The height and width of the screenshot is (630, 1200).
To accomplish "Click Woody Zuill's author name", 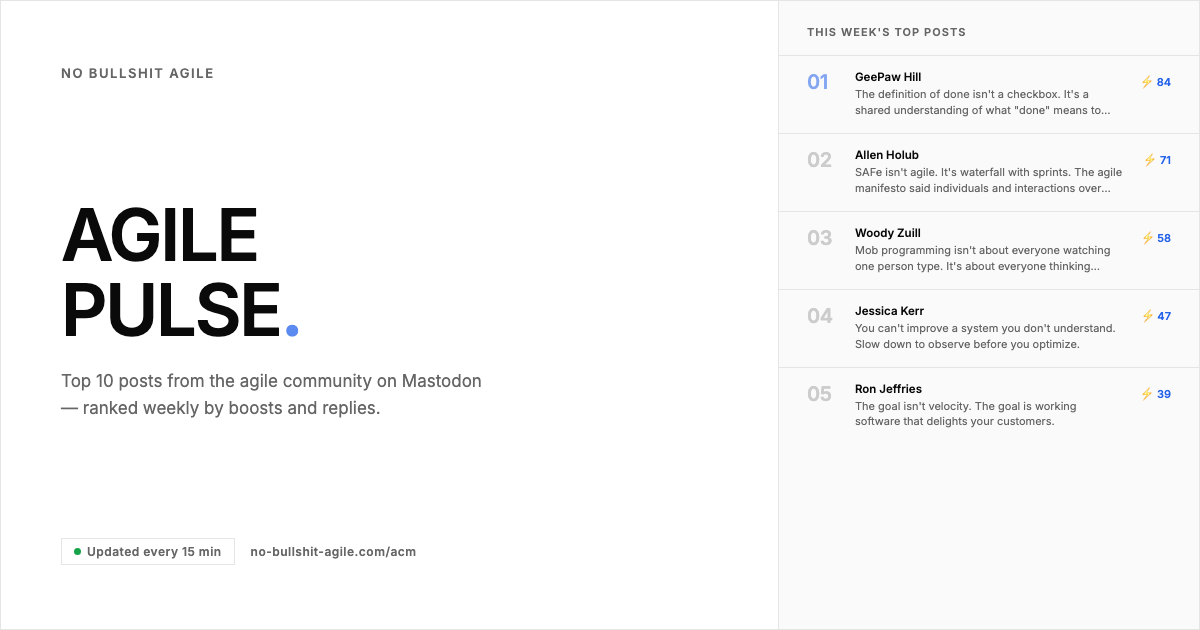I will tap(887, 233).
